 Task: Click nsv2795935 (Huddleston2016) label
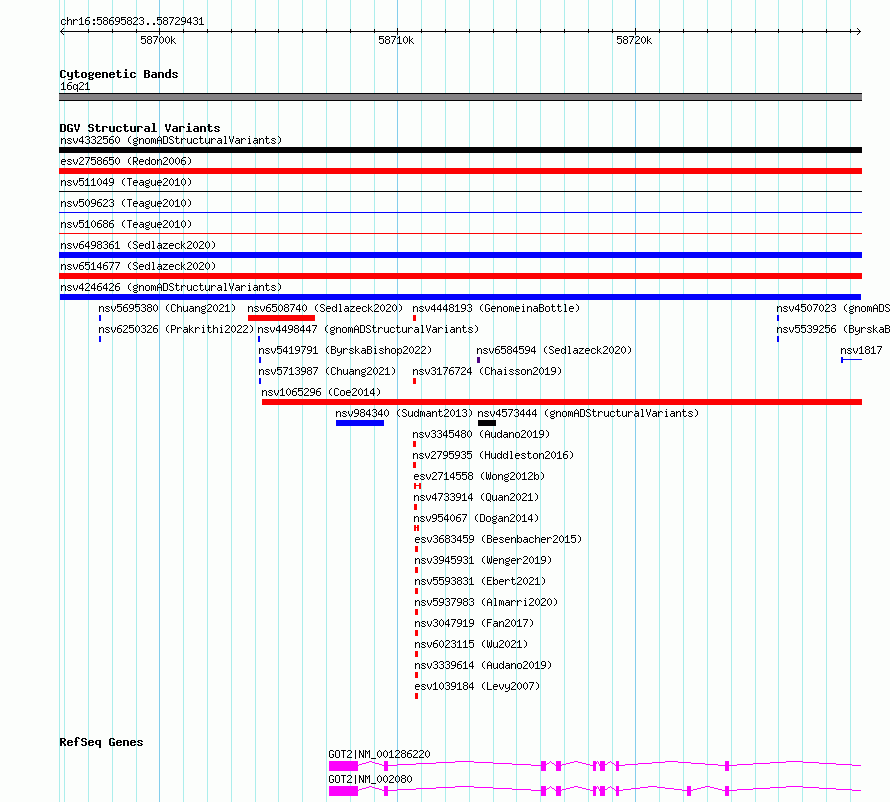(x=493, y=455)
